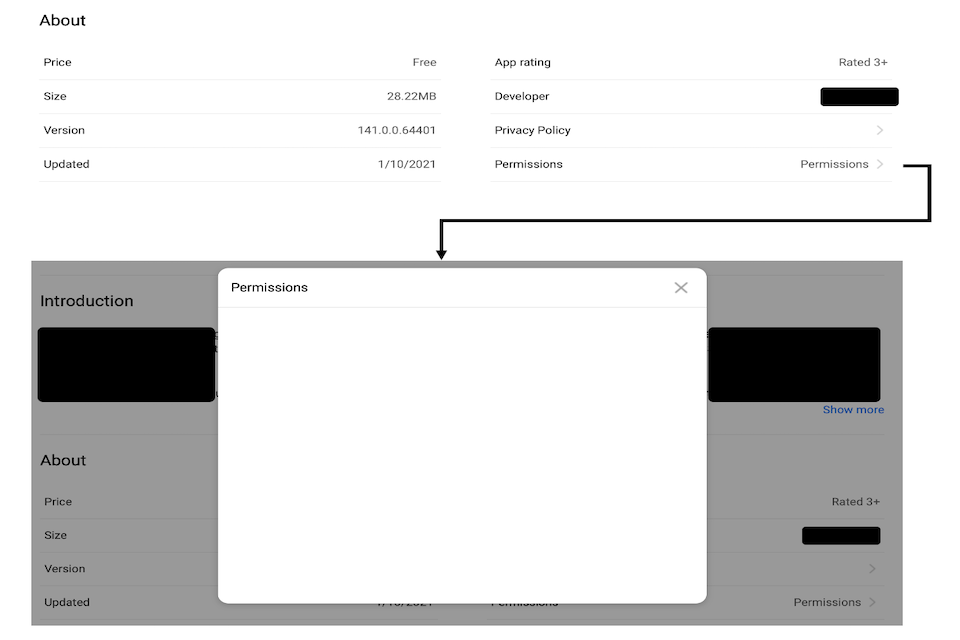The image size is (960, 640).
Task: Click the 28.22MB size value
Action: tap(411, 97)
